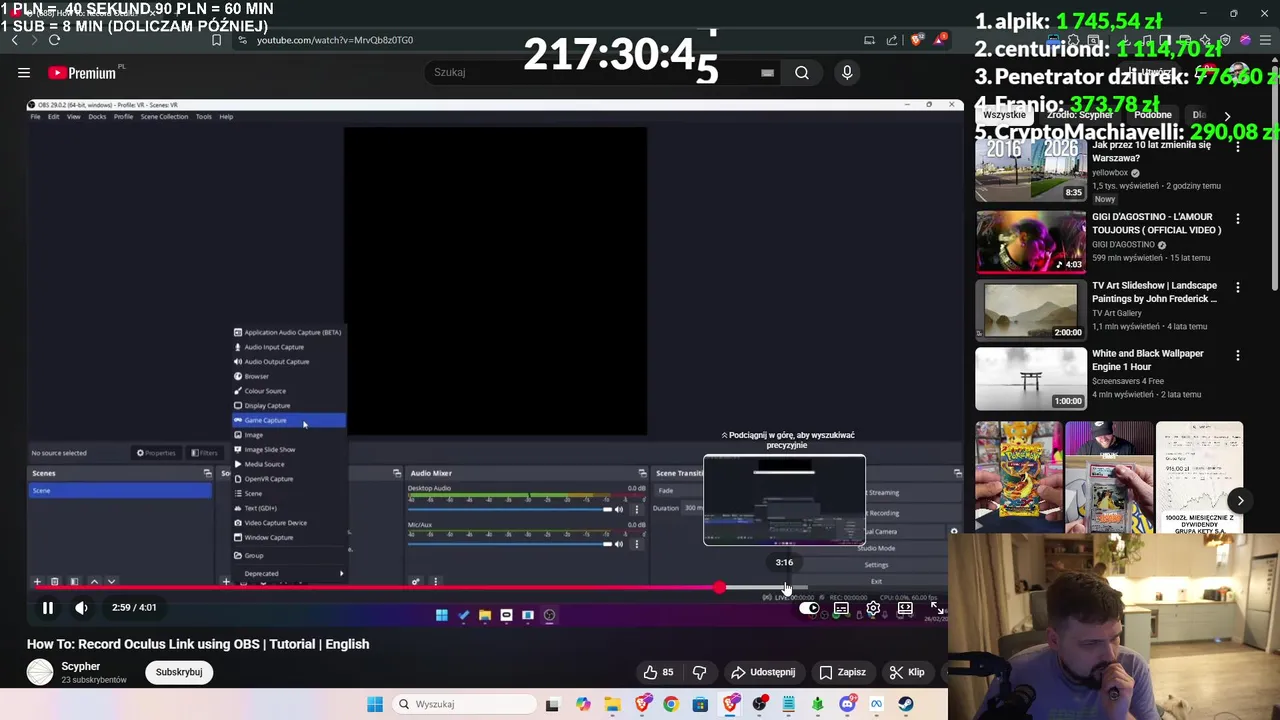This screenshot has height=720, width=1280.
Task: Dislike the video
Action: click(700, 672)
